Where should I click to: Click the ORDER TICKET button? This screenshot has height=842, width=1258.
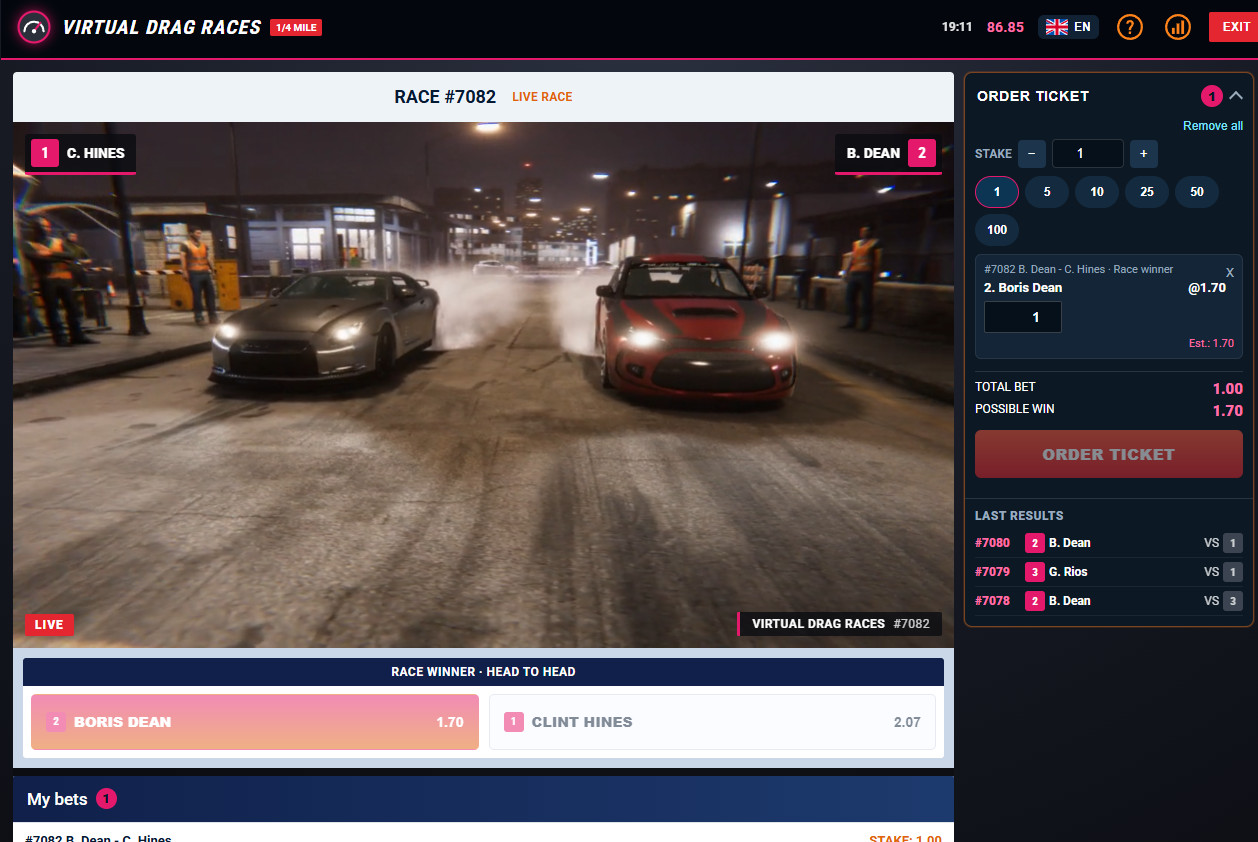(1109, 454)
